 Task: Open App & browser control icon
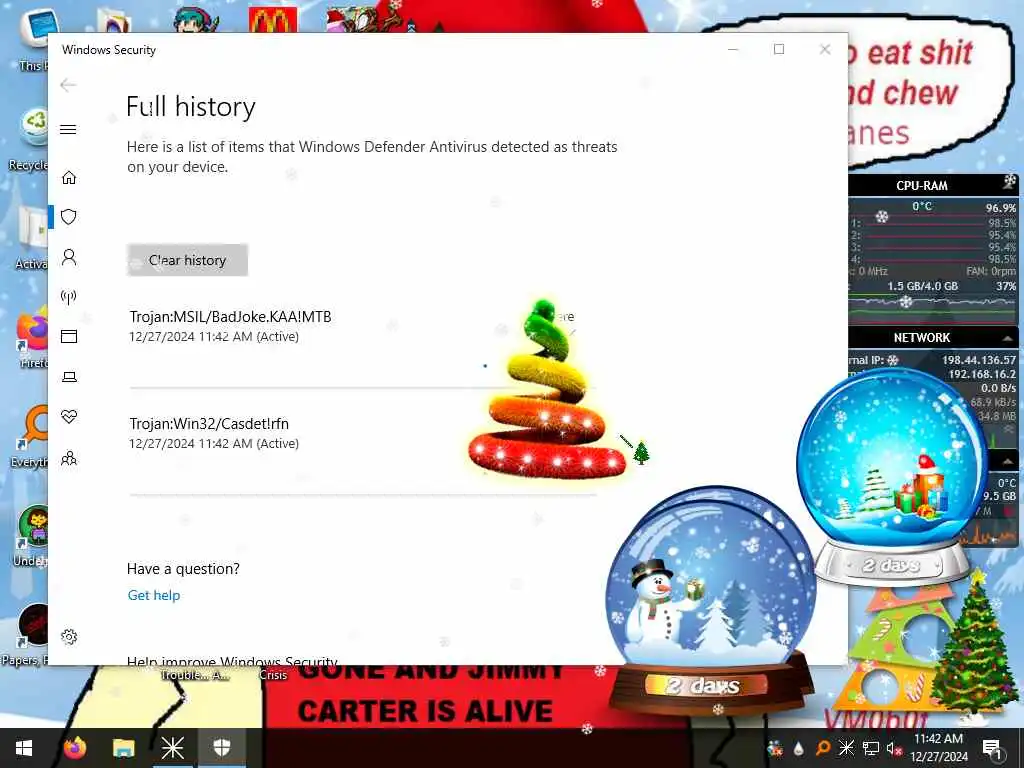click(69, 336)
